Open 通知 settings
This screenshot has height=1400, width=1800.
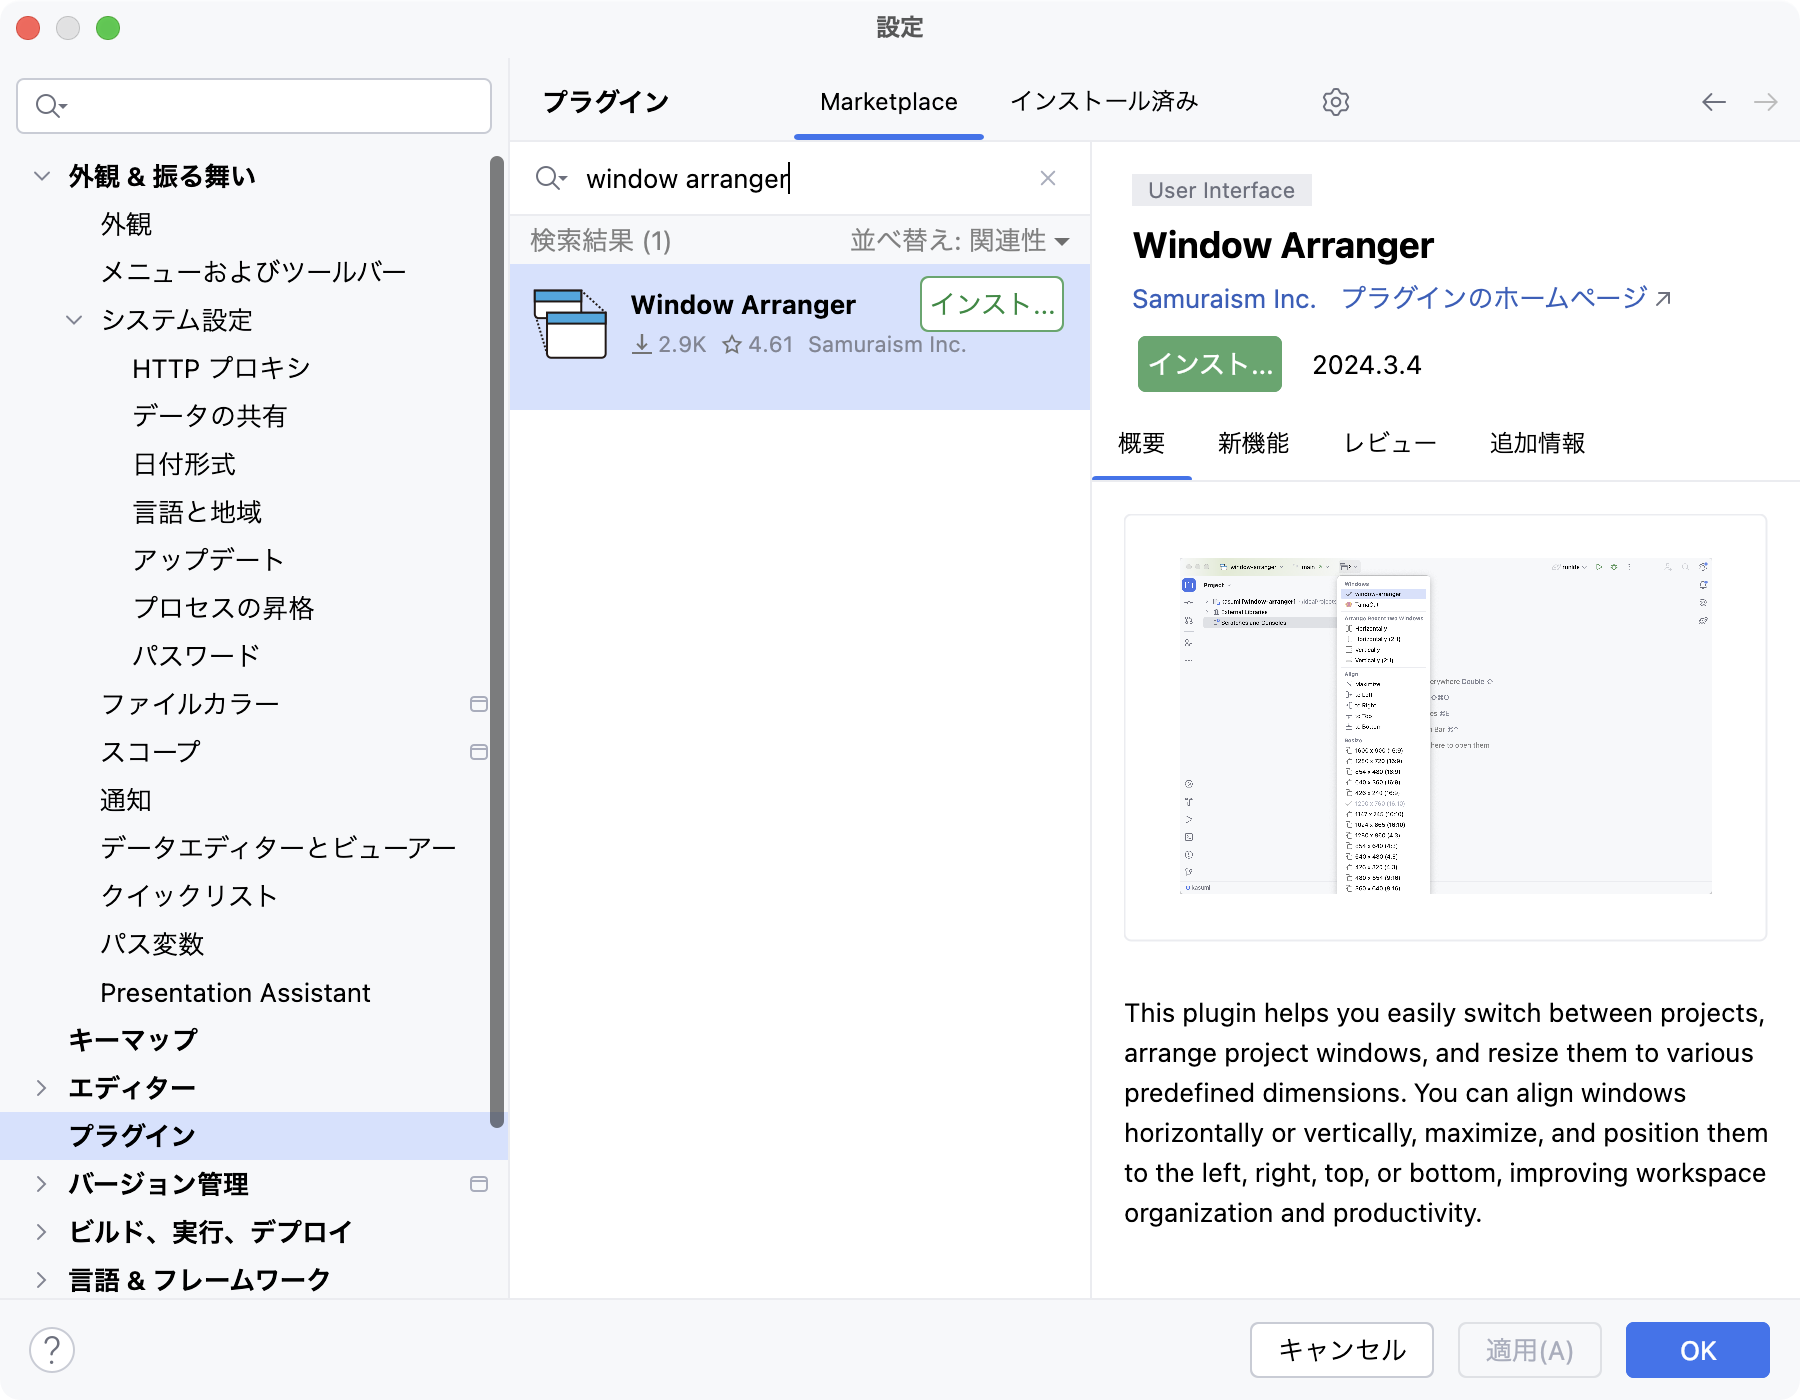[126, 800]
